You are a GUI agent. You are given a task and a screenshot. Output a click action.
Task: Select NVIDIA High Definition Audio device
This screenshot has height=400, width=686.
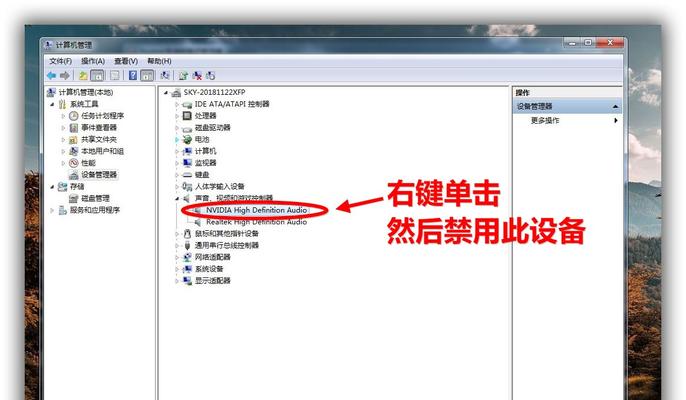(256, 211)
